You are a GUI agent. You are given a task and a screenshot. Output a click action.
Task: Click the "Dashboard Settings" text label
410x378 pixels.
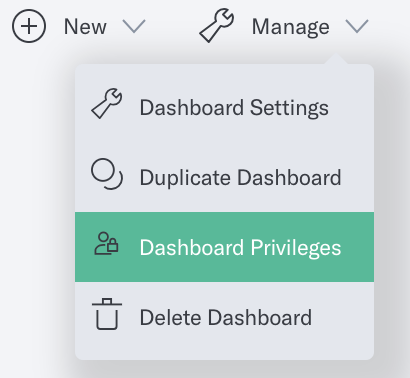234,108
